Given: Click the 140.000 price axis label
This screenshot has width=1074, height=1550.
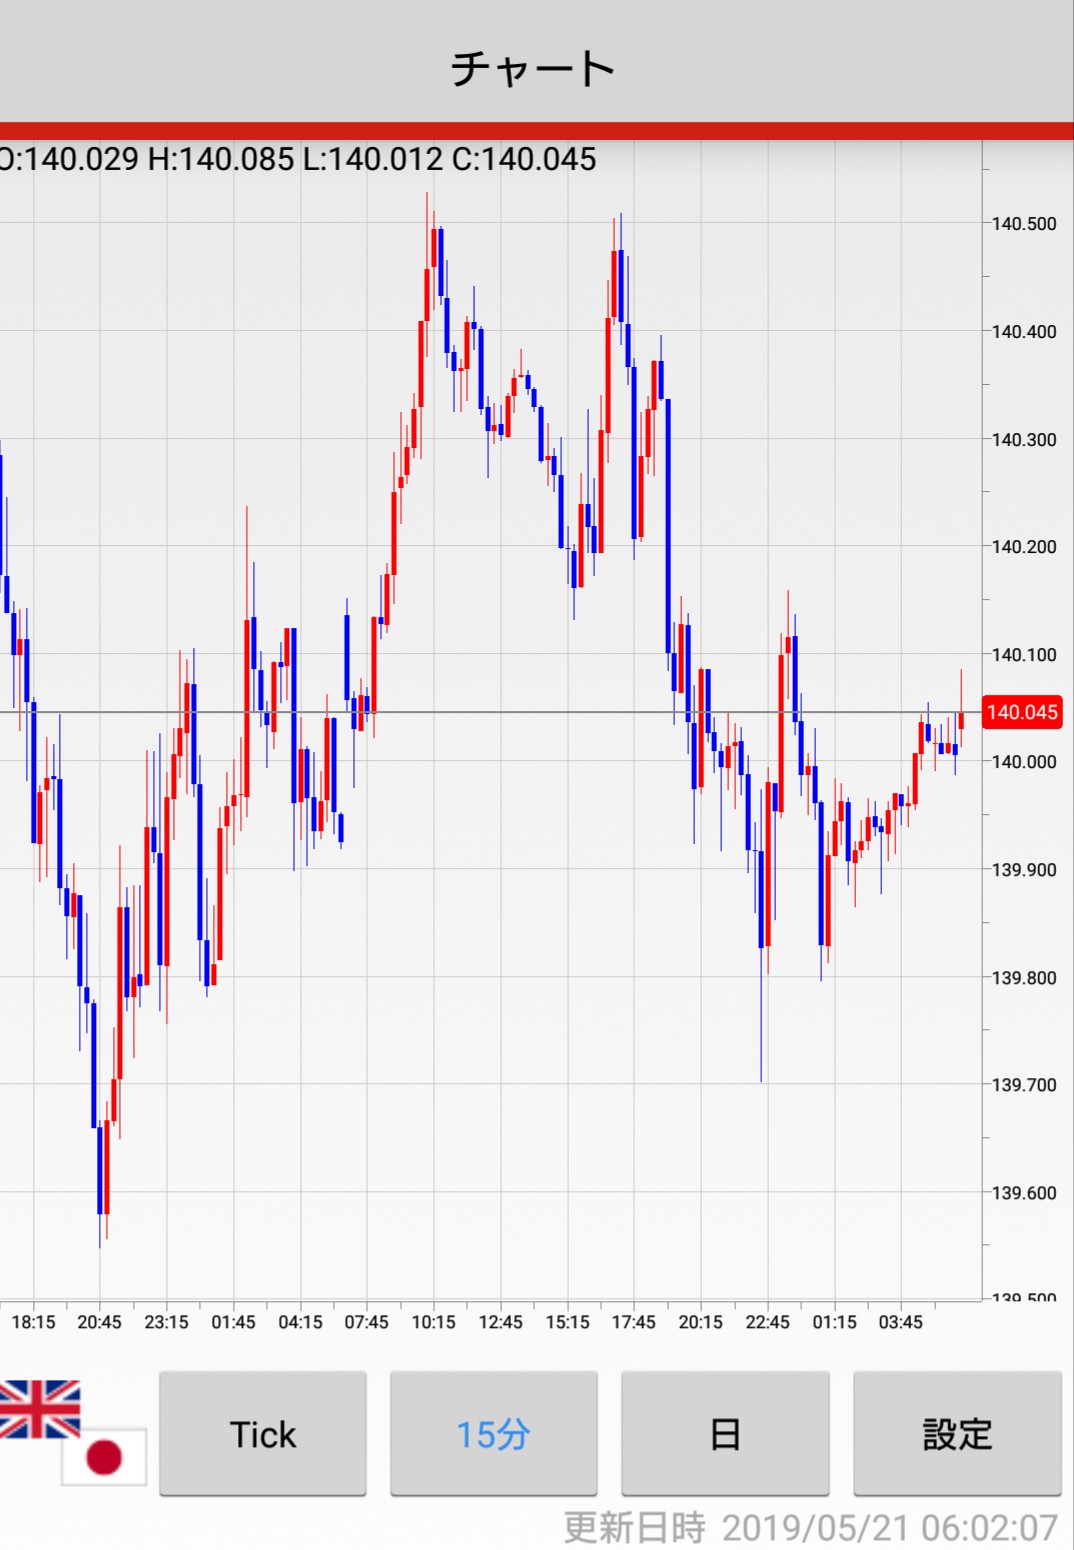Looking at the screenshot, I should click(x=1023, y=762).
